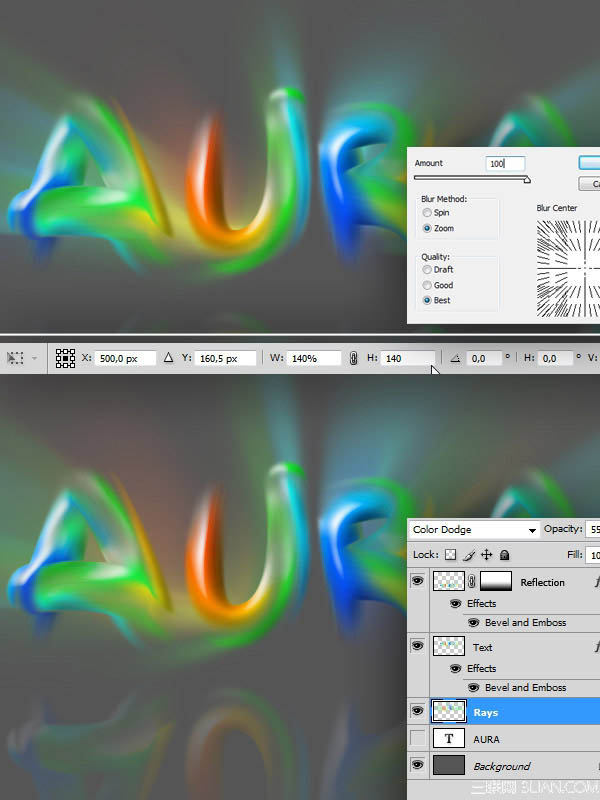Viewport: 600px width, 800px height.
Task: Choose Draft quality
Action: (427, 269)
